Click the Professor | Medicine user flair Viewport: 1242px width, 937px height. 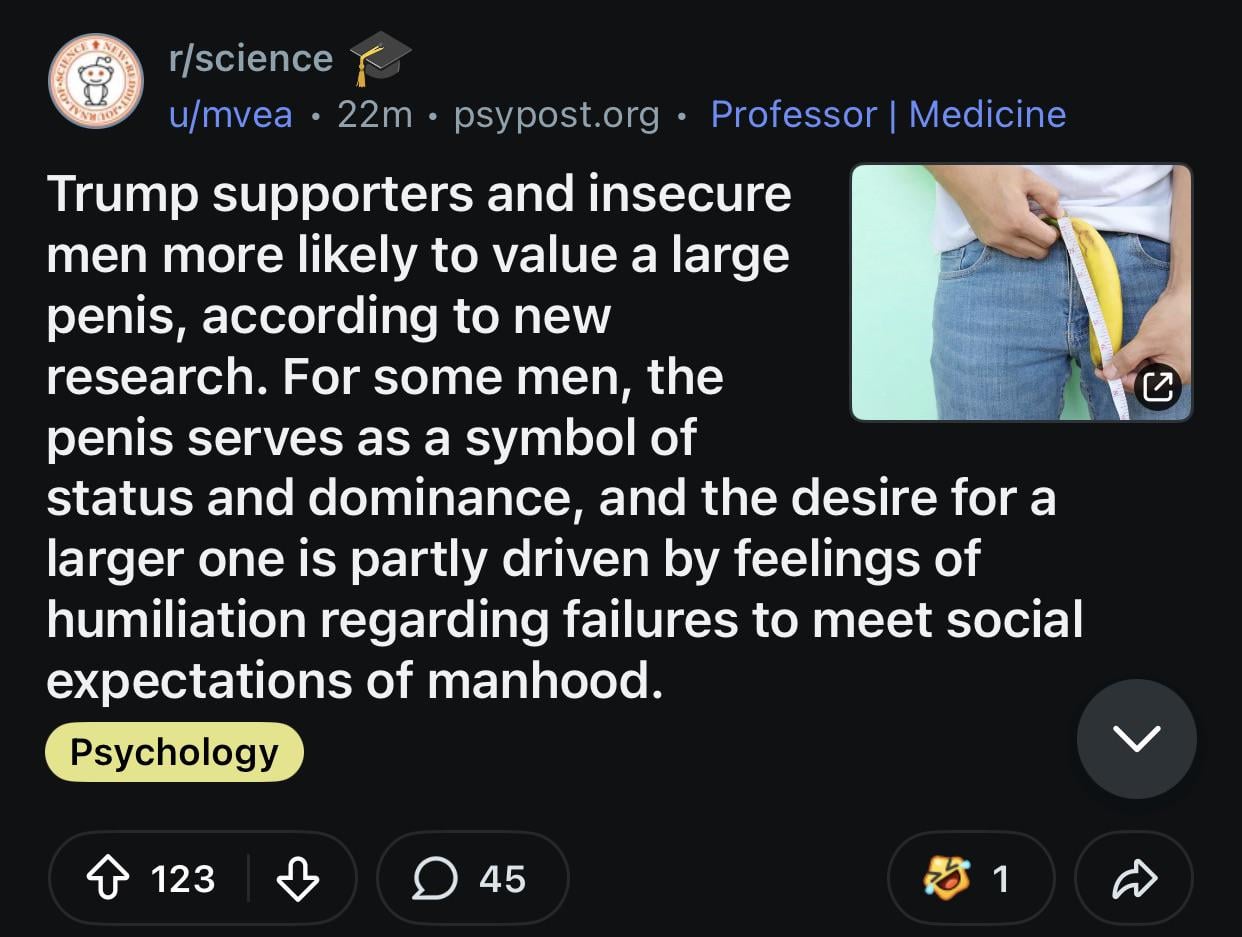click(888, 115)
